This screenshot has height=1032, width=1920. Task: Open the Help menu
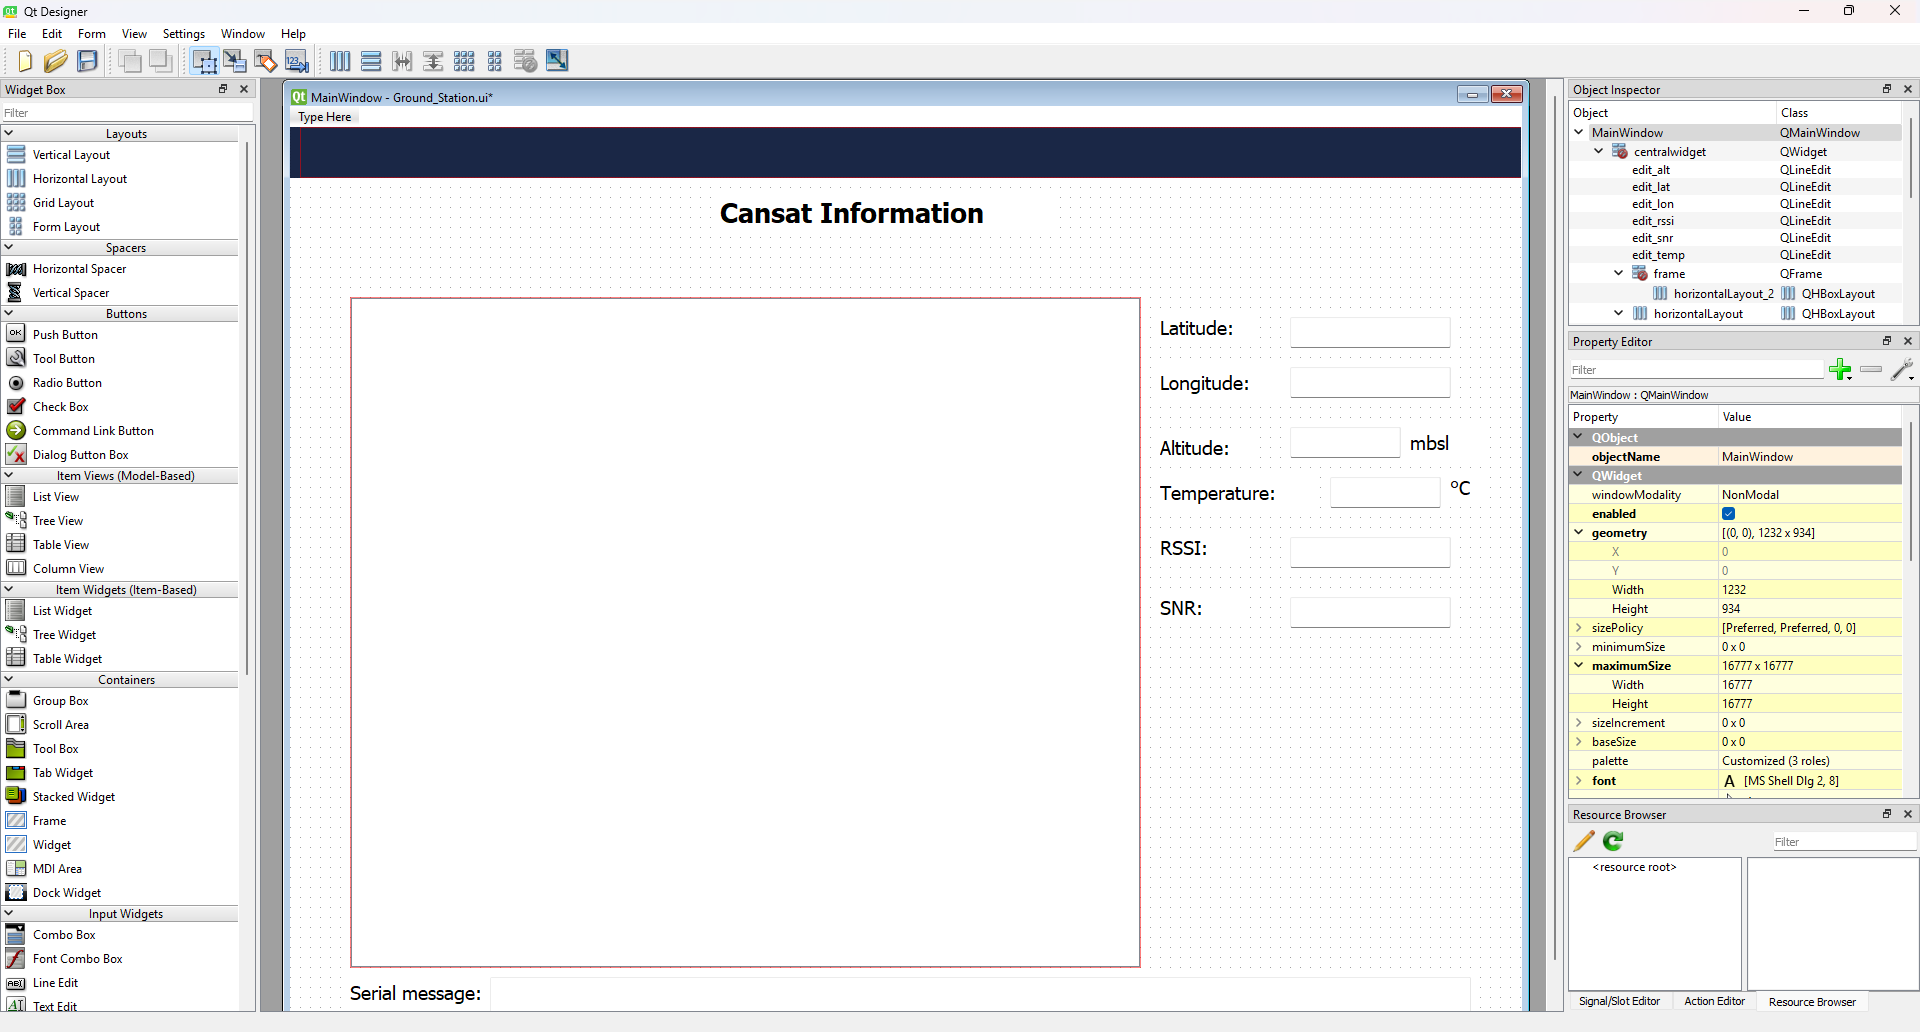(293, 34)
